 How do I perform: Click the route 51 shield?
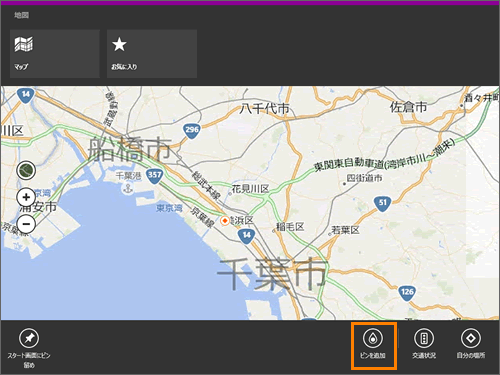pyautogui.click(x=382, y=204)
